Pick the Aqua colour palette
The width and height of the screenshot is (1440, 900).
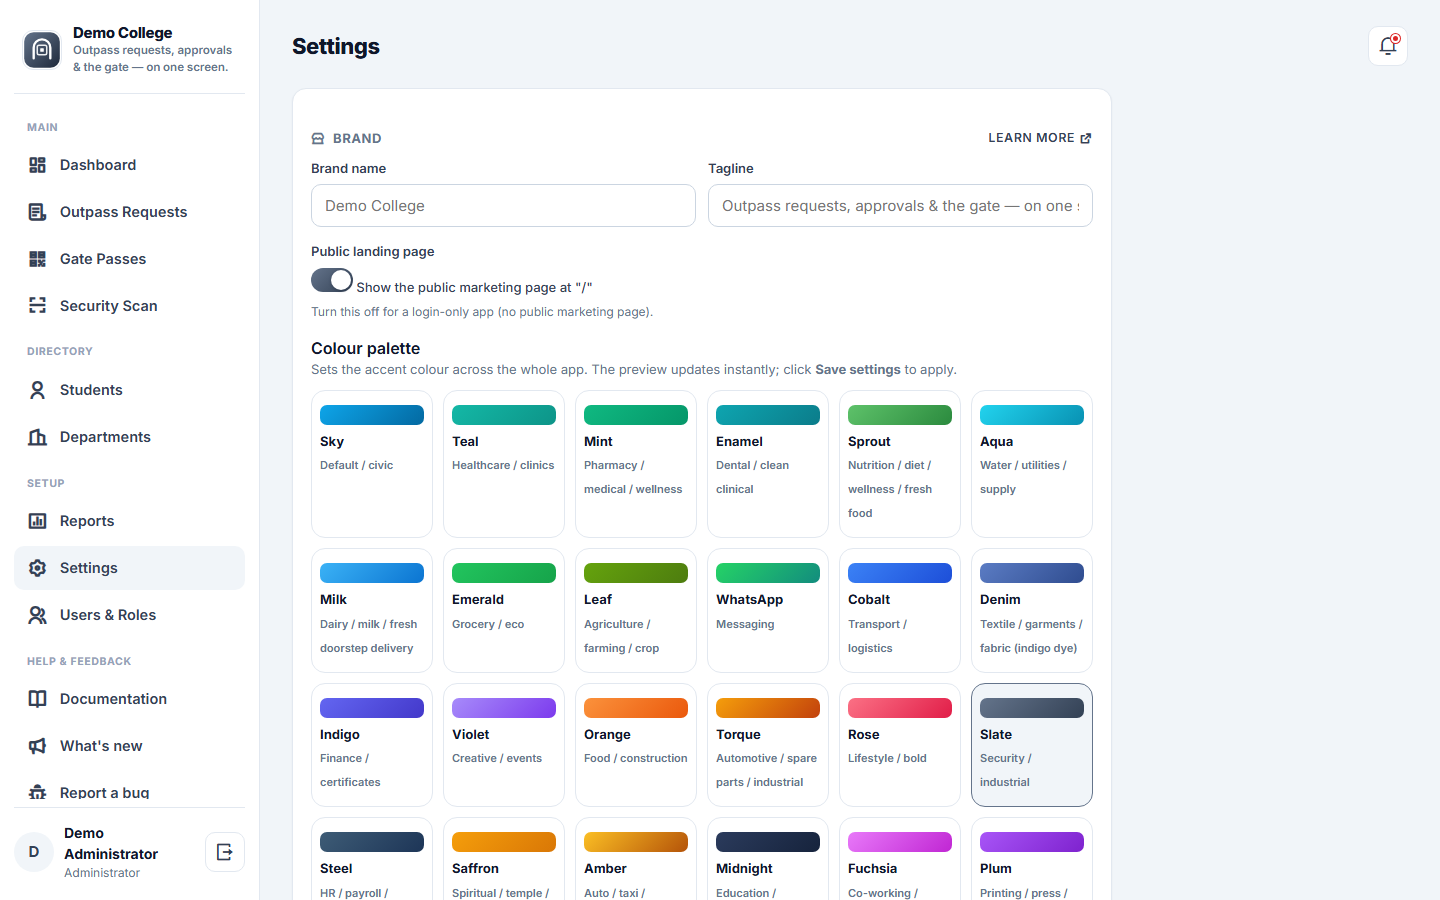(x=1032, y=464)
